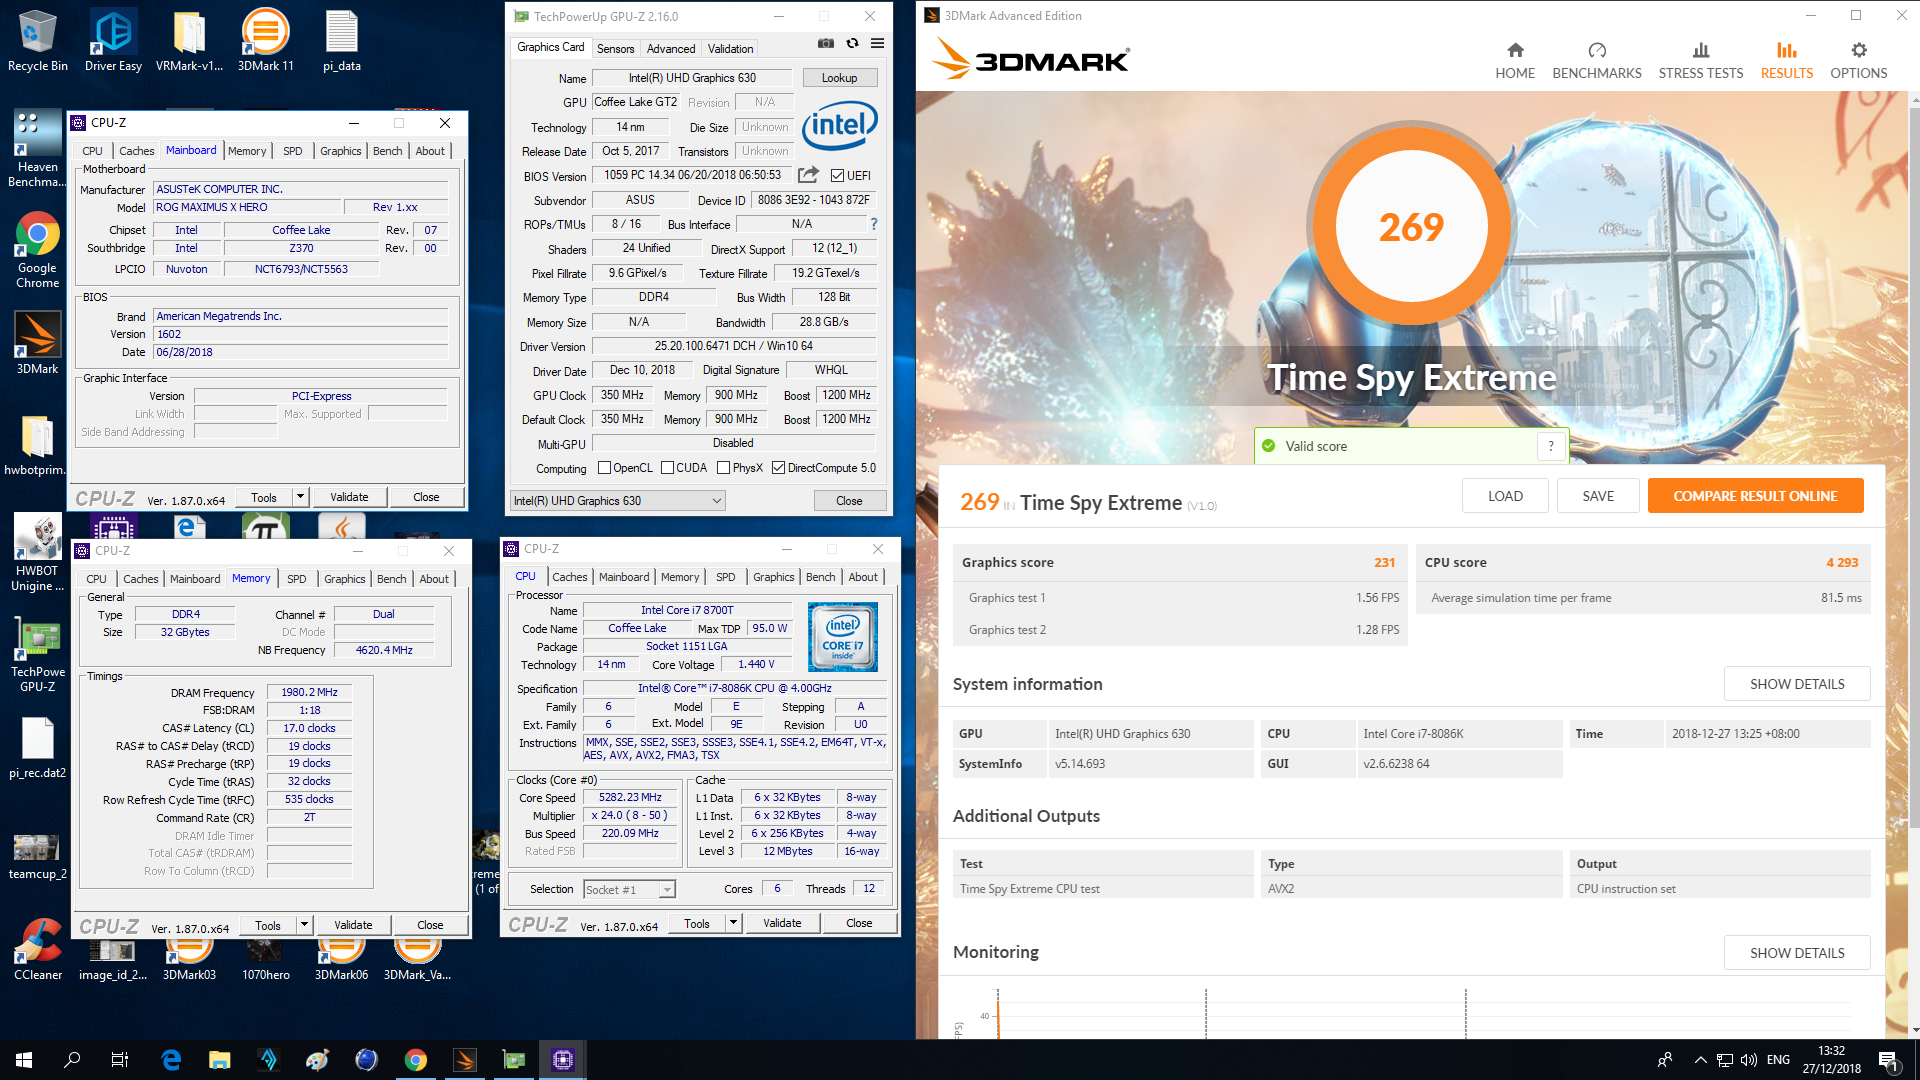Open 3DMark 11 desktop shortcut
The image size is (1920, 1080).
click(266, 41)
